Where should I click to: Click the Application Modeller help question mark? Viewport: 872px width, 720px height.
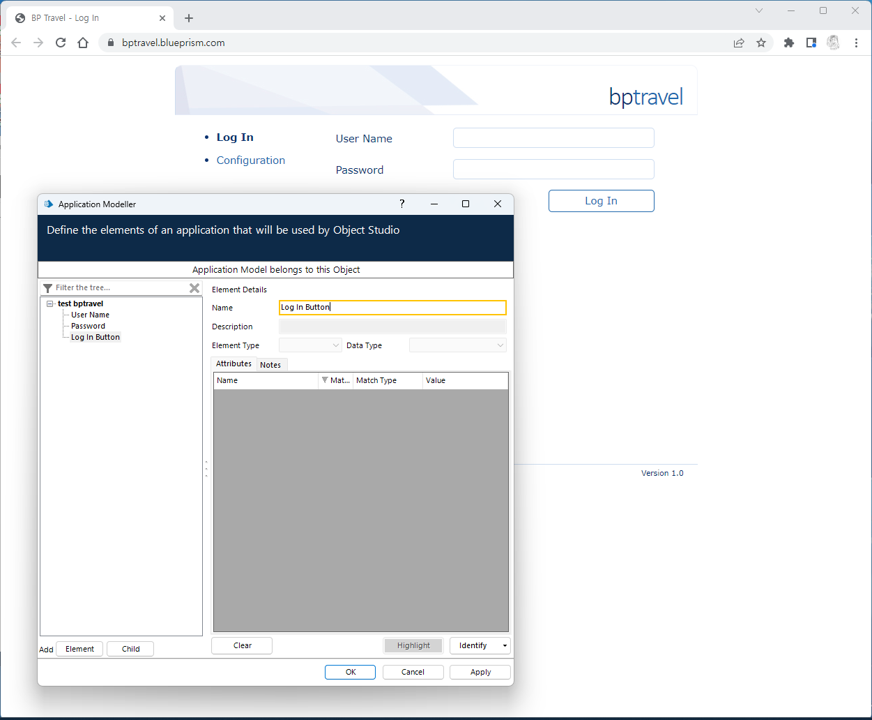click(402, 204)
